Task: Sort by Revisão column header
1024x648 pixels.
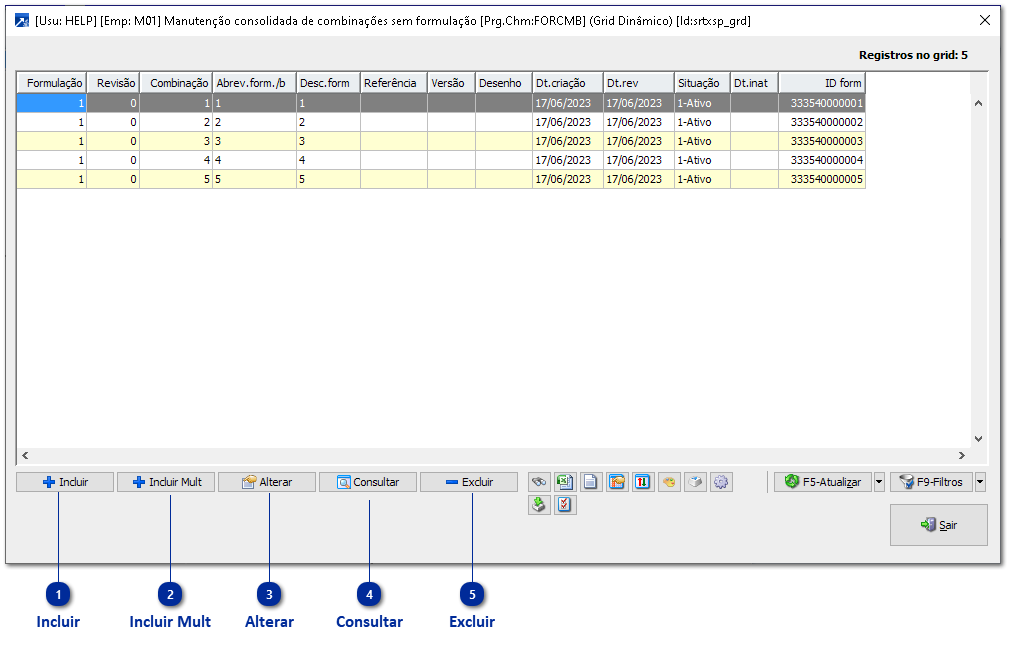Action: (114, 83)
